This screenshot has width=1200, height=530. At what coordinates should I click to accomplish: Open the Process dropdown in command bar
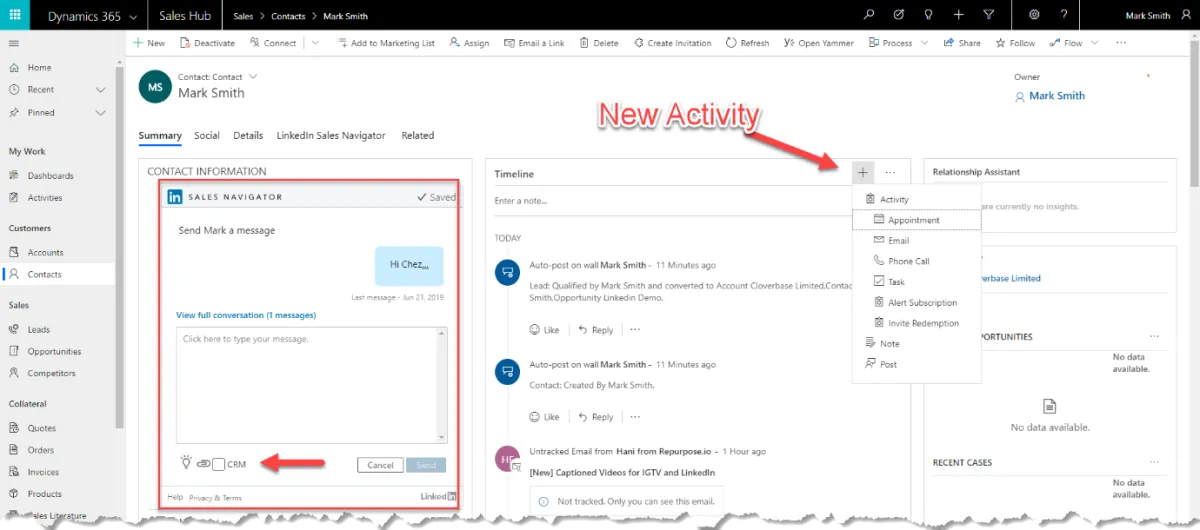pyautogui.click(x=923, y=43)
